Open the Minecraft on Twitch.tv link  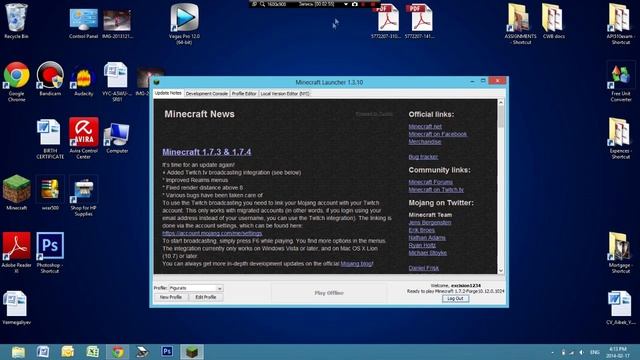[436, 190]
